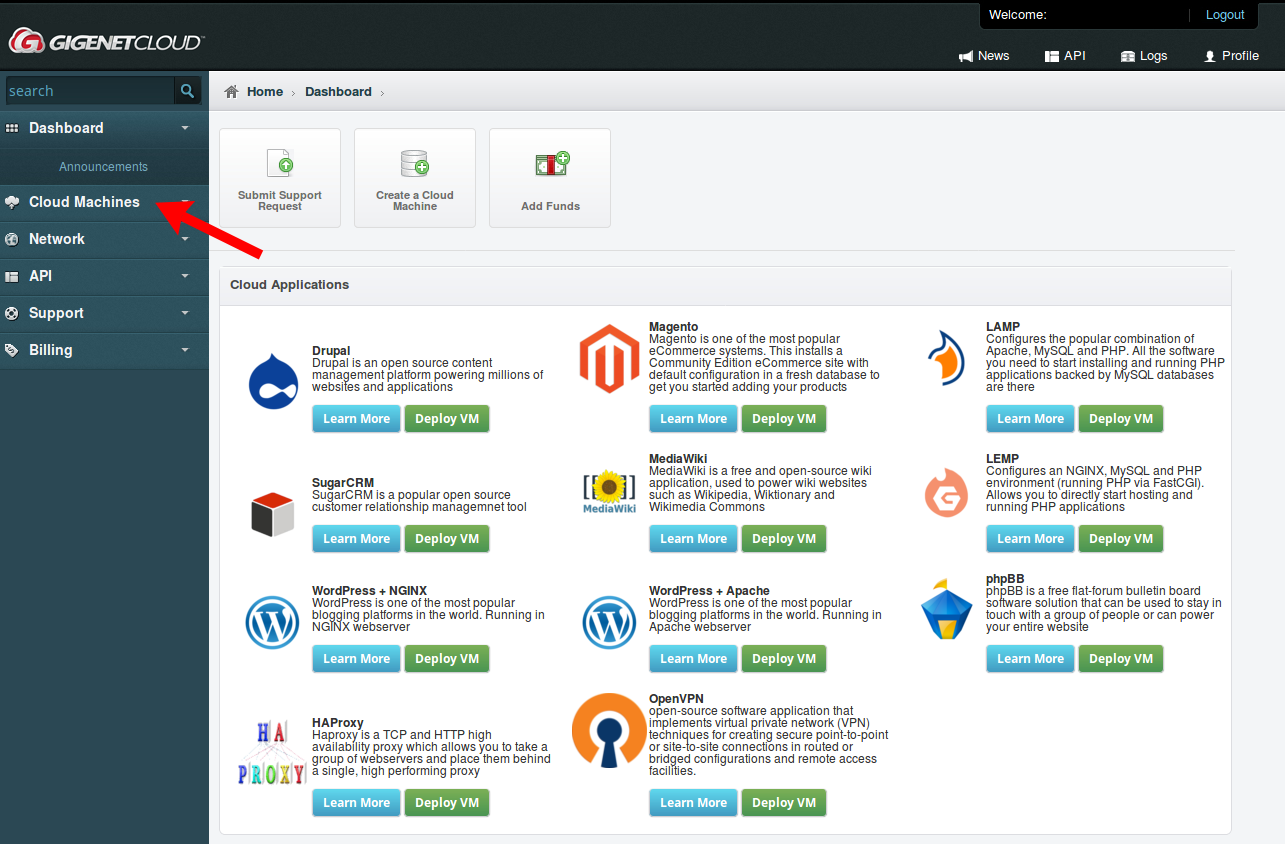The image size is (1285, 844).
Task: Click the OpenVPN keyhole logo
Action: coord(609,730)
